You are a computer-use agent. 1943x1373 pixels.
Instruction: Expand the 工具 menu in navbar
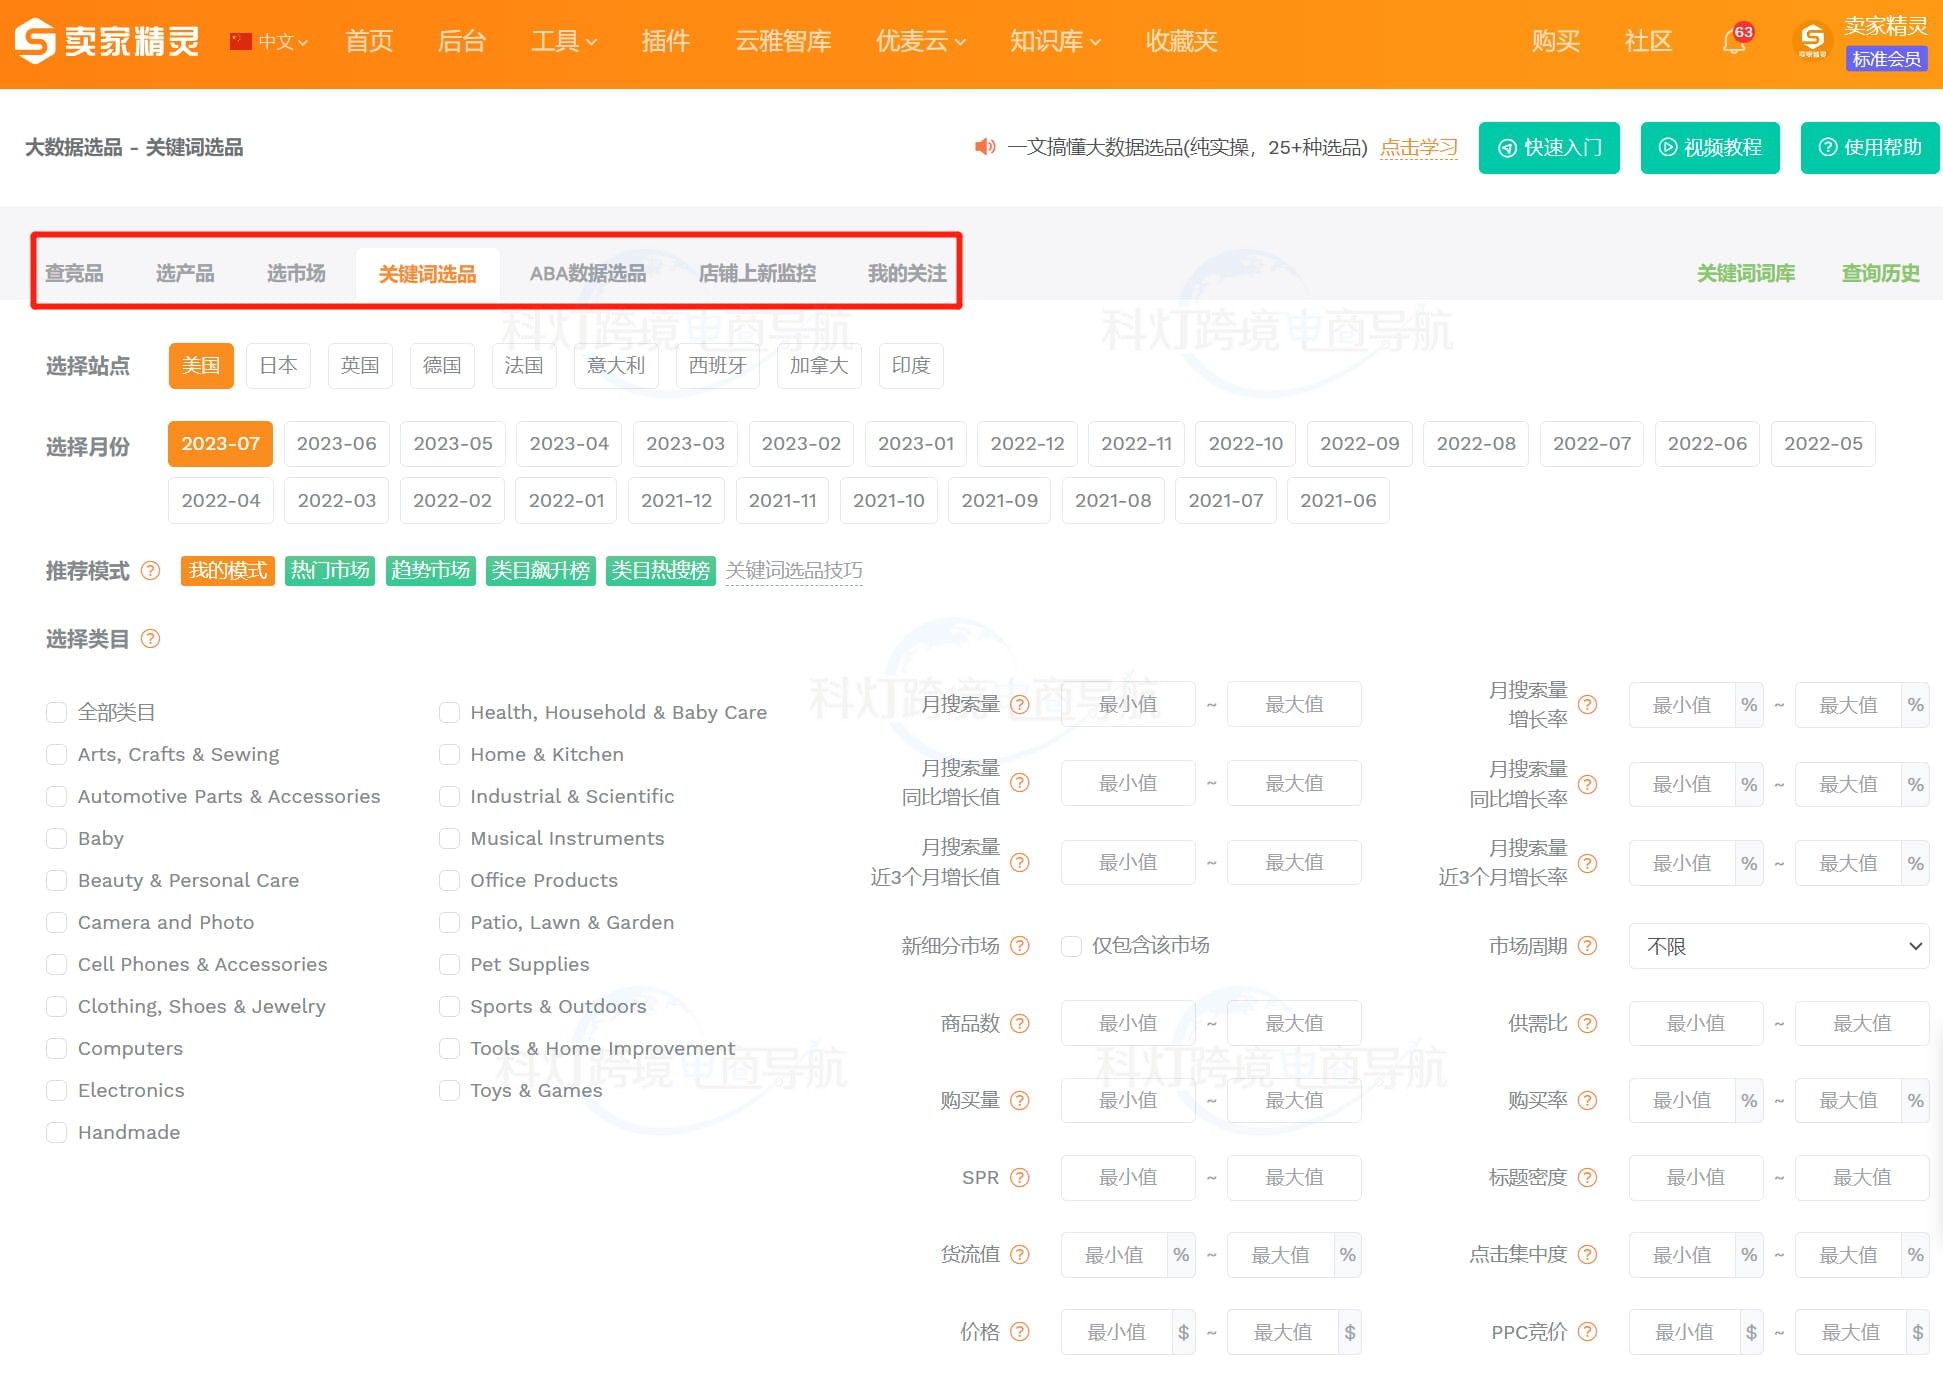tap(563, 41)
